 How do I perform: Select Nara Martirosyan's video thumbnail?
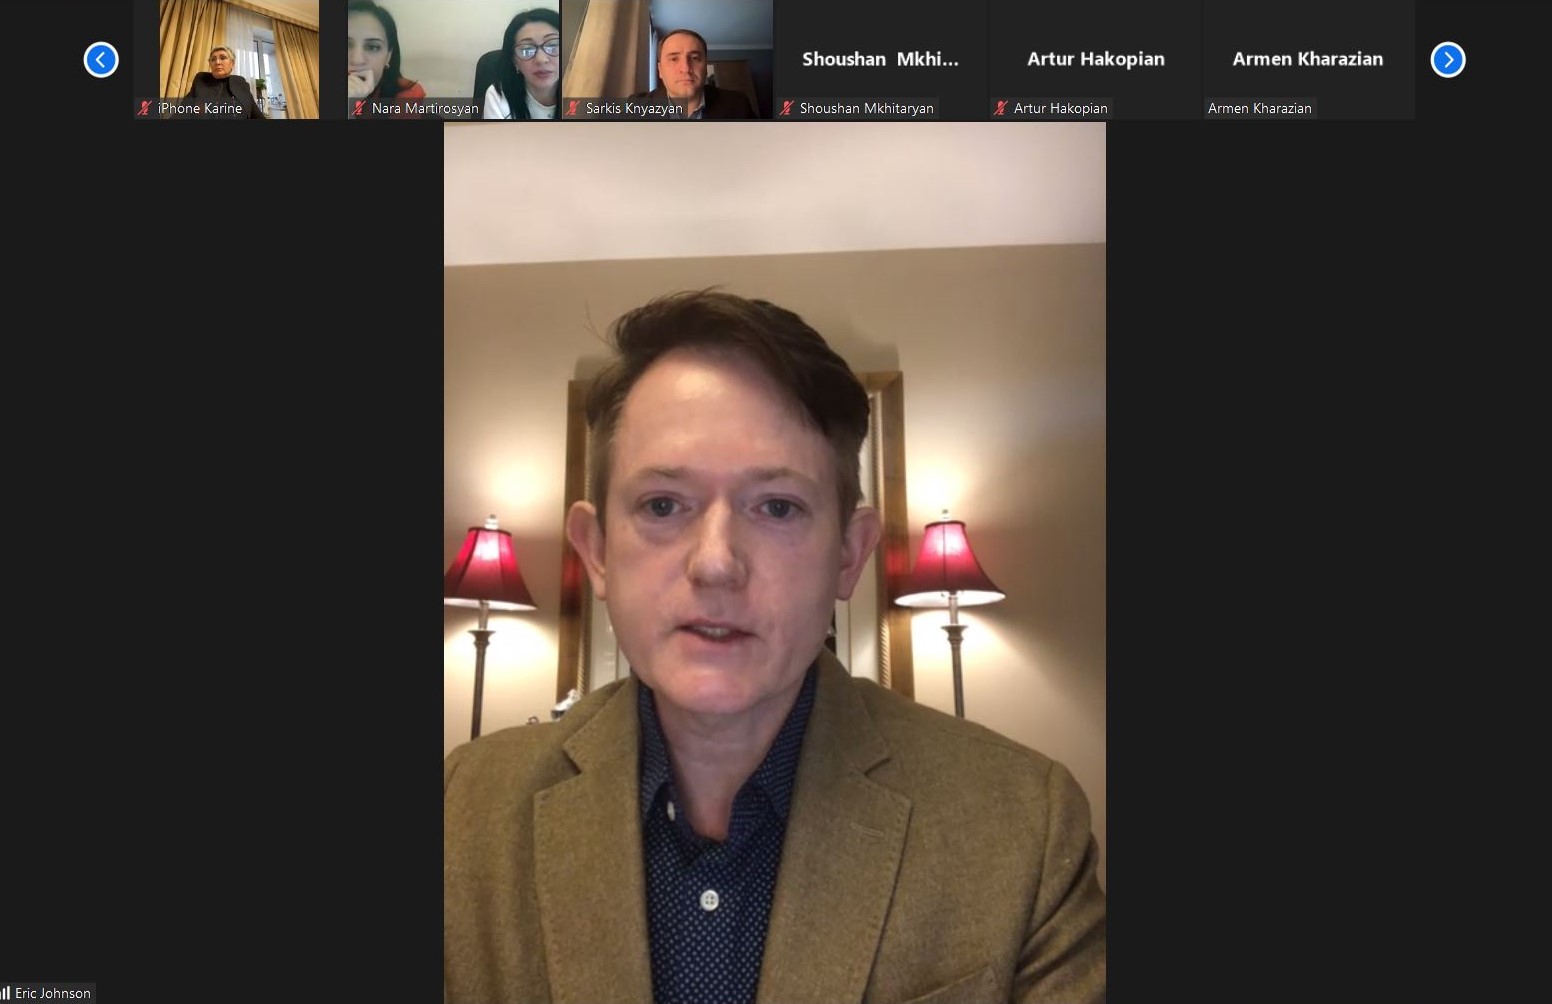[x=453, y=50]
